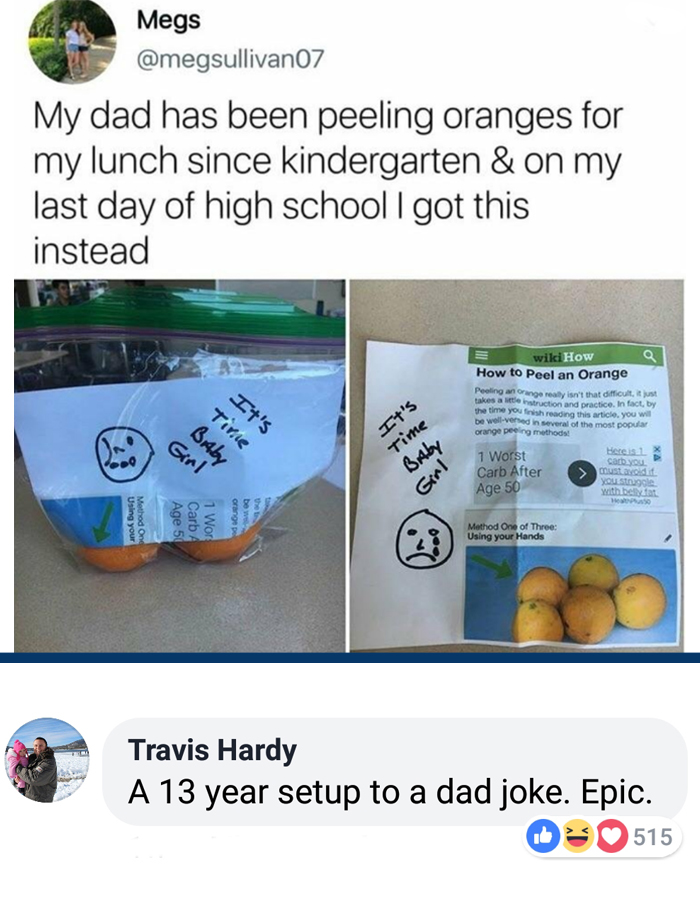The width and height of the screenshot is (700, 924).
Task: Tap the wikiHow hamburger menu icon
Action: point(481,355)
